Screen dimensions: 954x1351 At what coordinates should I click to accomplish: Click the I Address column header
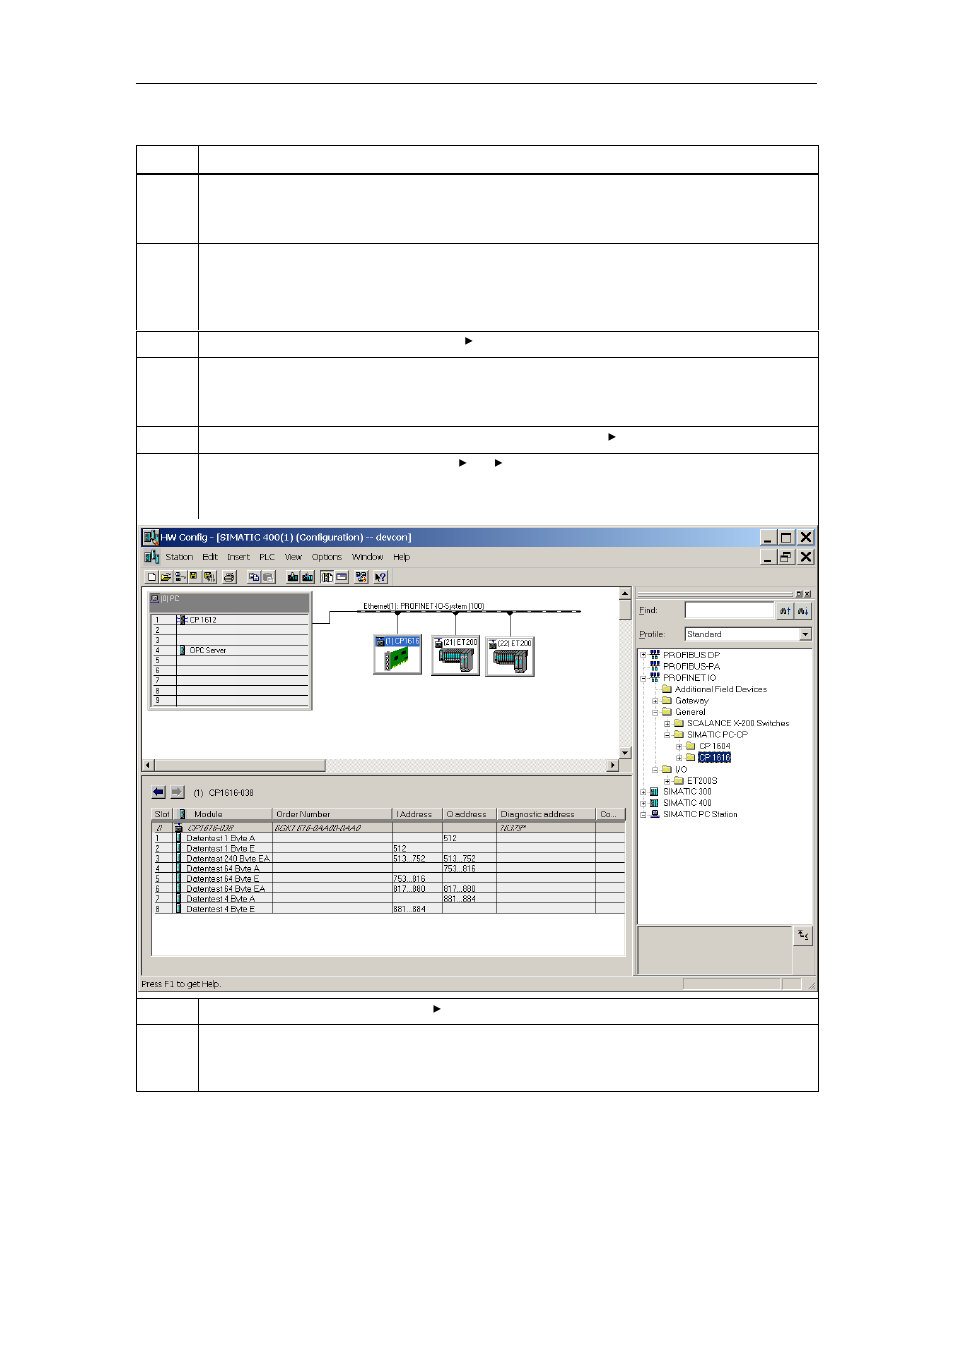point(417,814)
